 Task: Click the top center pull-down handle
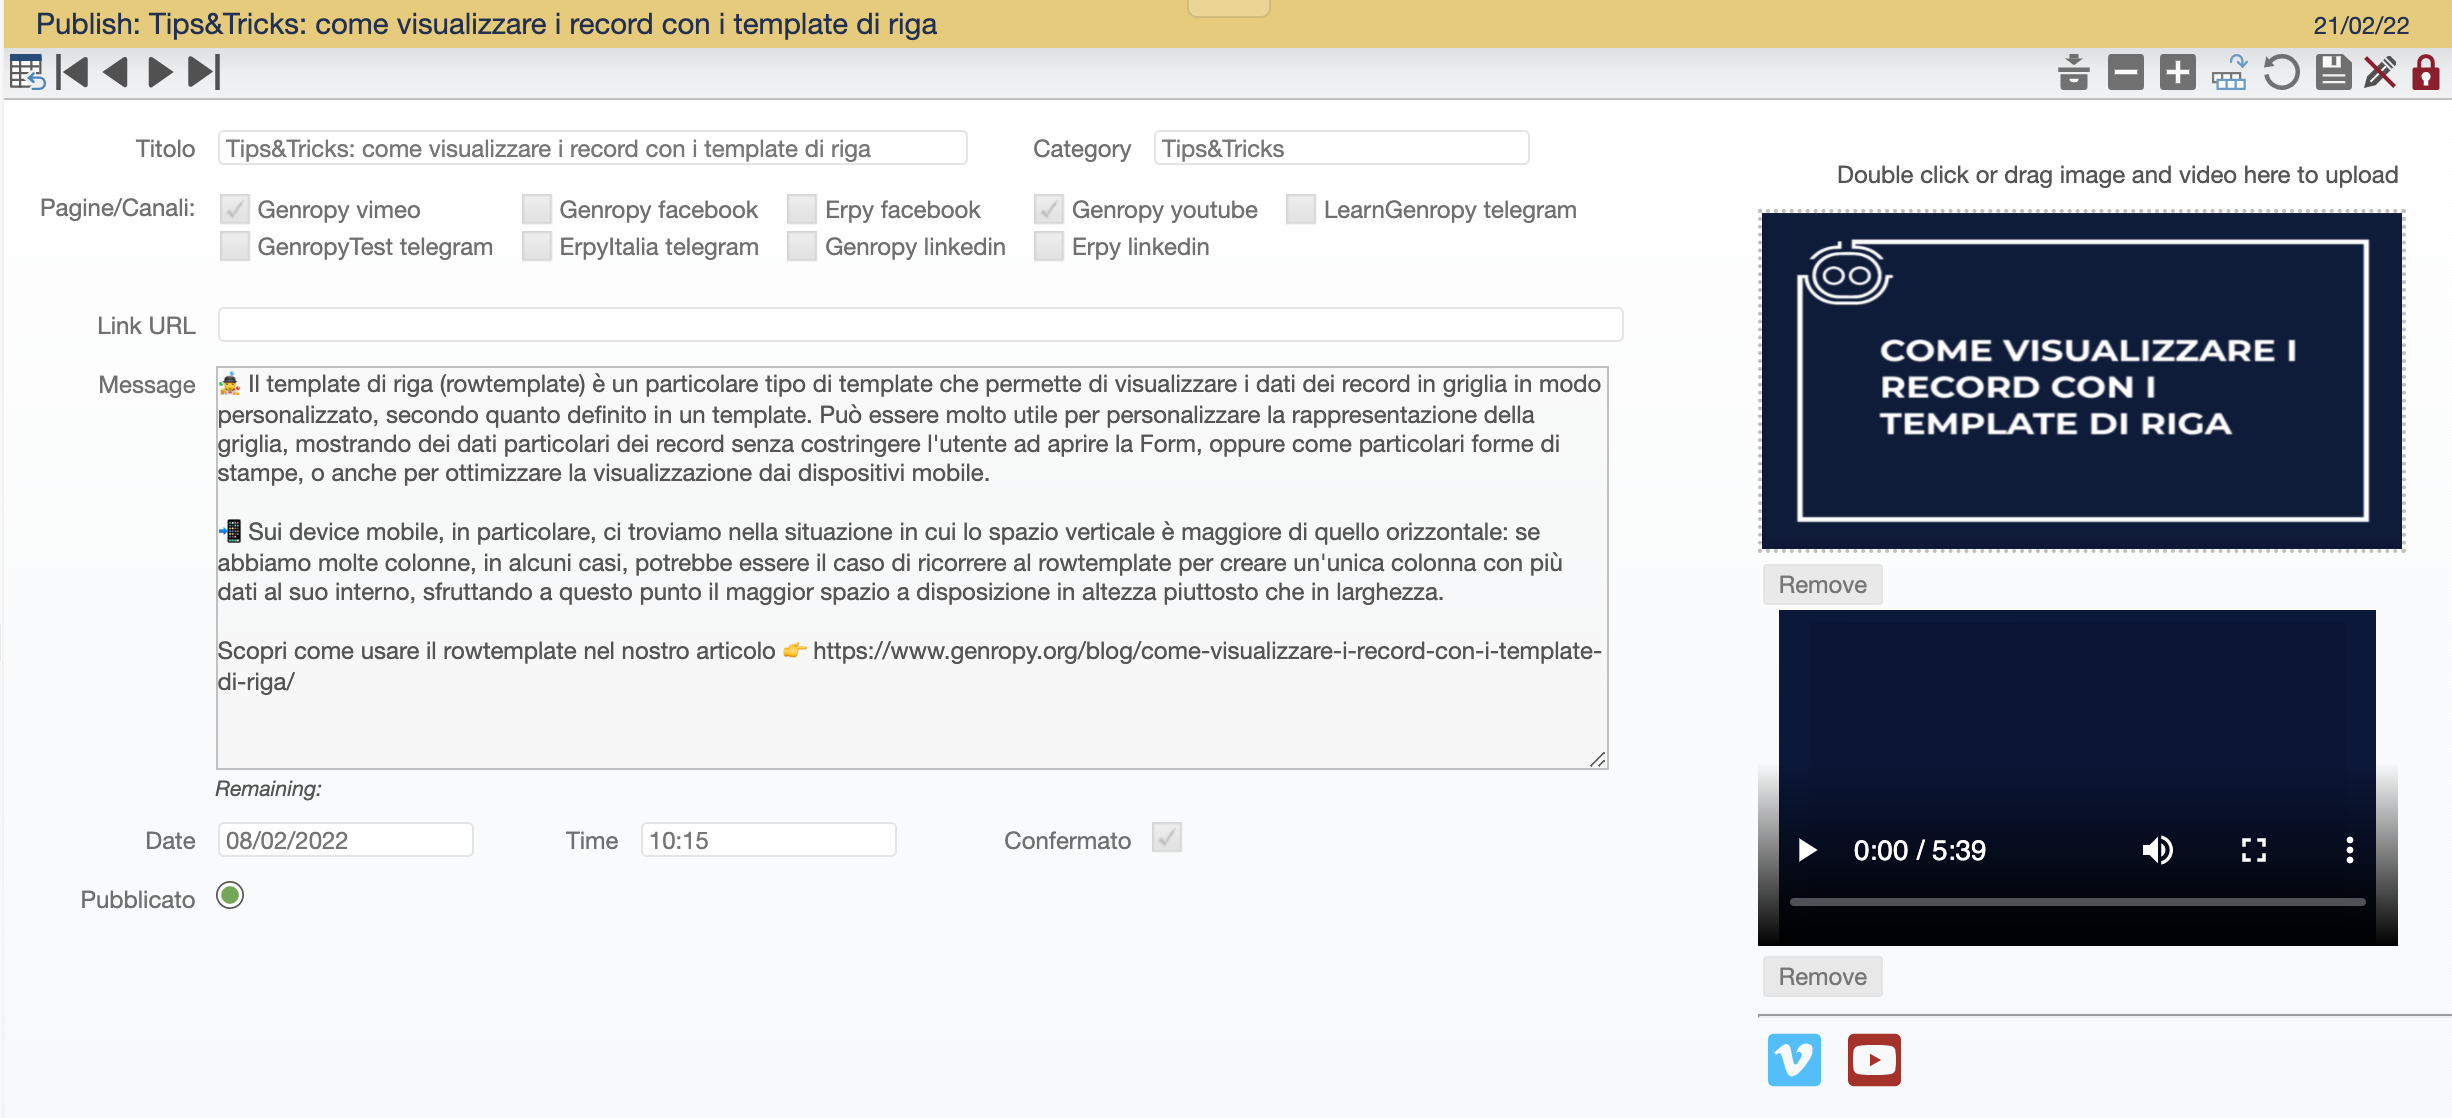(x=1228, y=8)
